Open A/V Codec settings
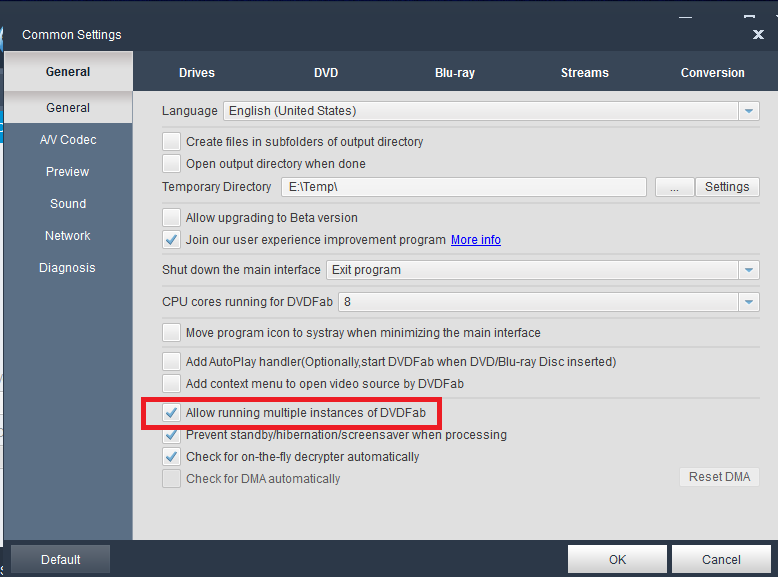The width and height of the screenshot is (778, 577). (68, 139)
